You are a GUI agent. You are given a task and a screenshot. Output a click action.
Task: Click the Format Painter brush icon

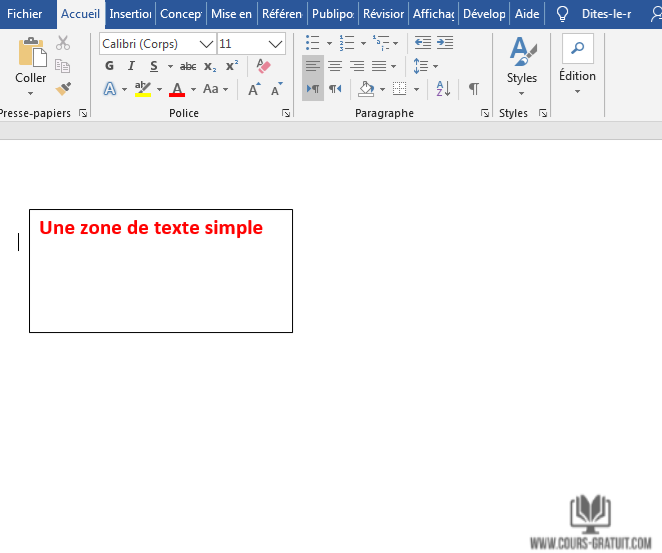[63, 89]
